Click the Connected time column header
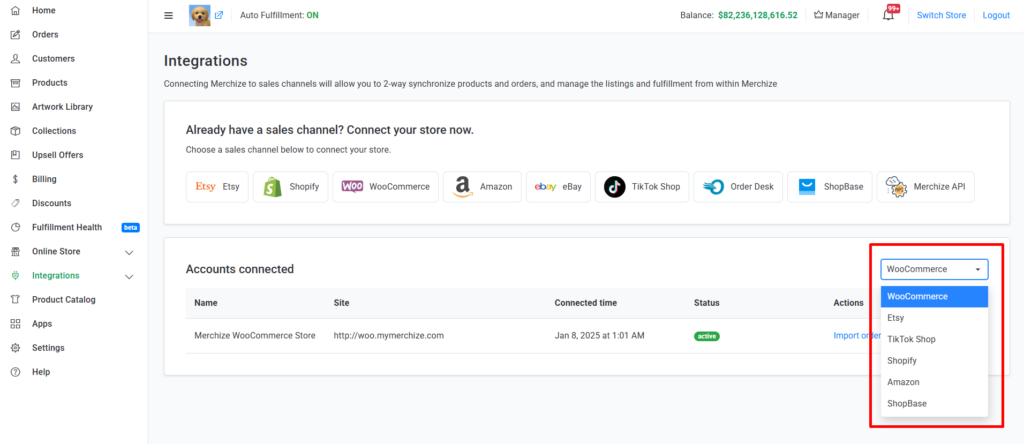The width and height of the screenshot is (1024, 444). pos(586,303)
